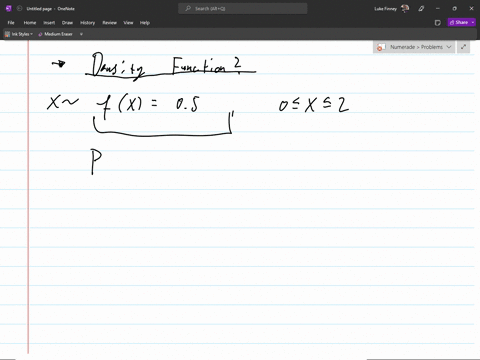
Task: Click the notebook icon beside Numerade
Action: click(381, 47)
